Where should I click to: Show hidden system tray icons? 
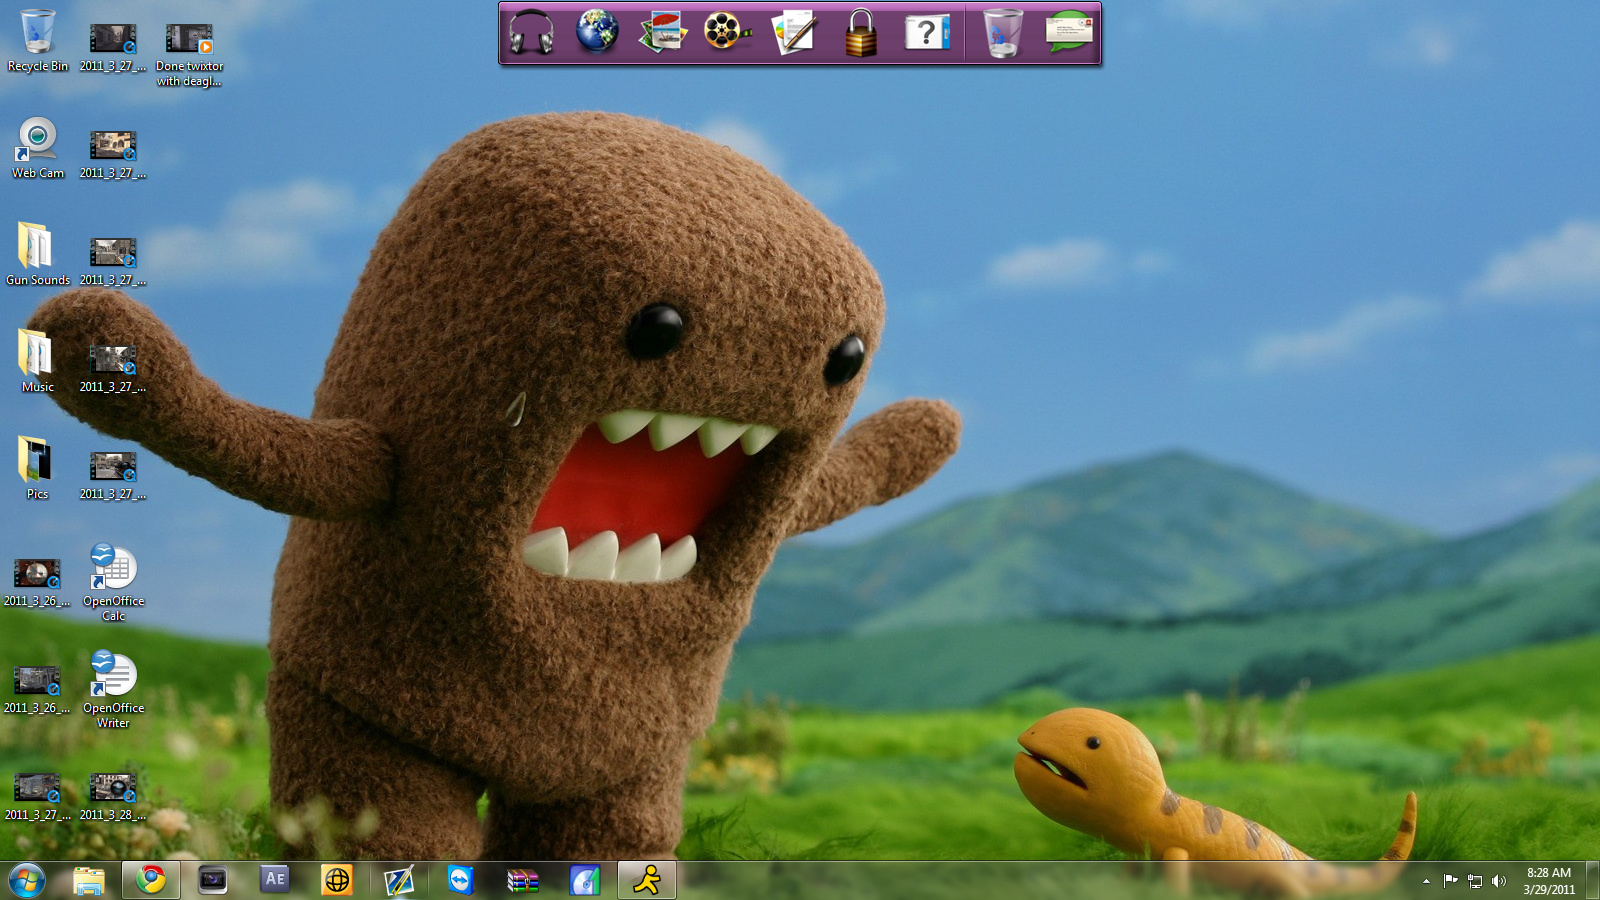[1426, 881]
